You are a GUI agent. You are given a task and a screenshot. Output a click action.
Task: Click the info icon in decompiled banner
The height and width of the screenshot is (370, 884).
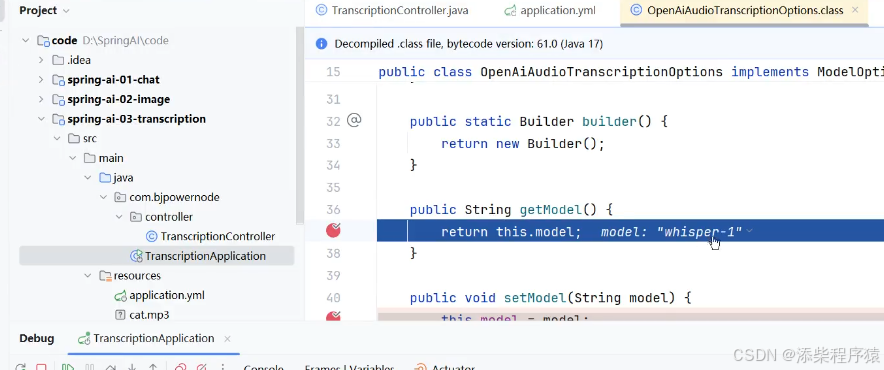[x=321, y=44]
